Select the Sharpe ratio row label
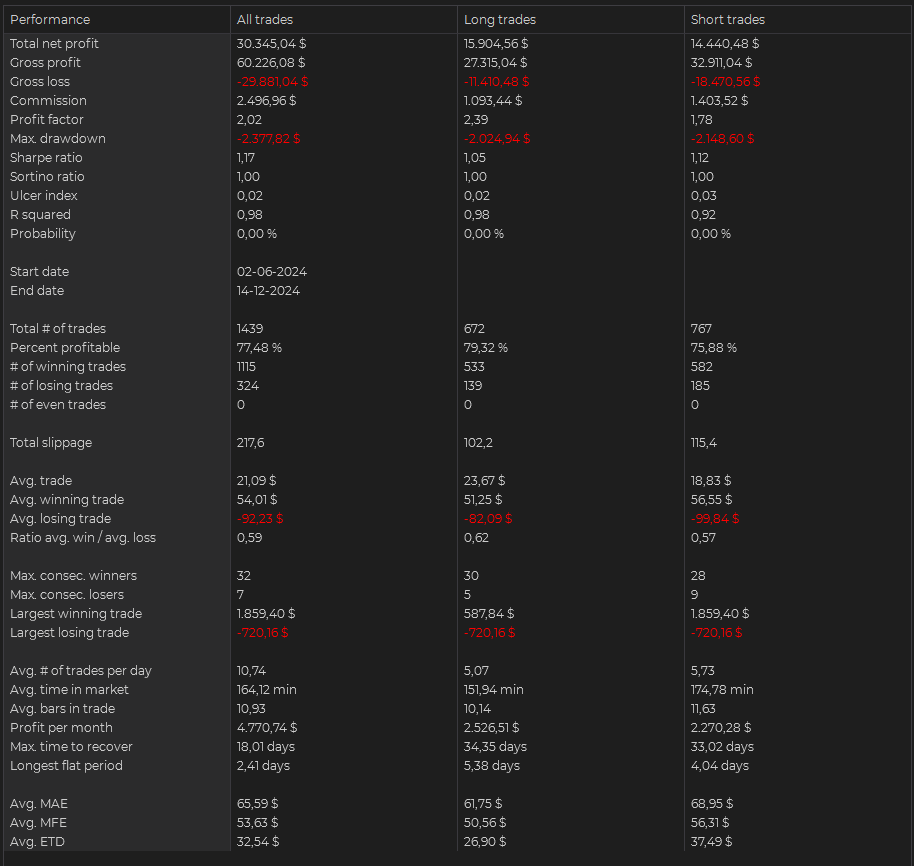 (46, 157)
